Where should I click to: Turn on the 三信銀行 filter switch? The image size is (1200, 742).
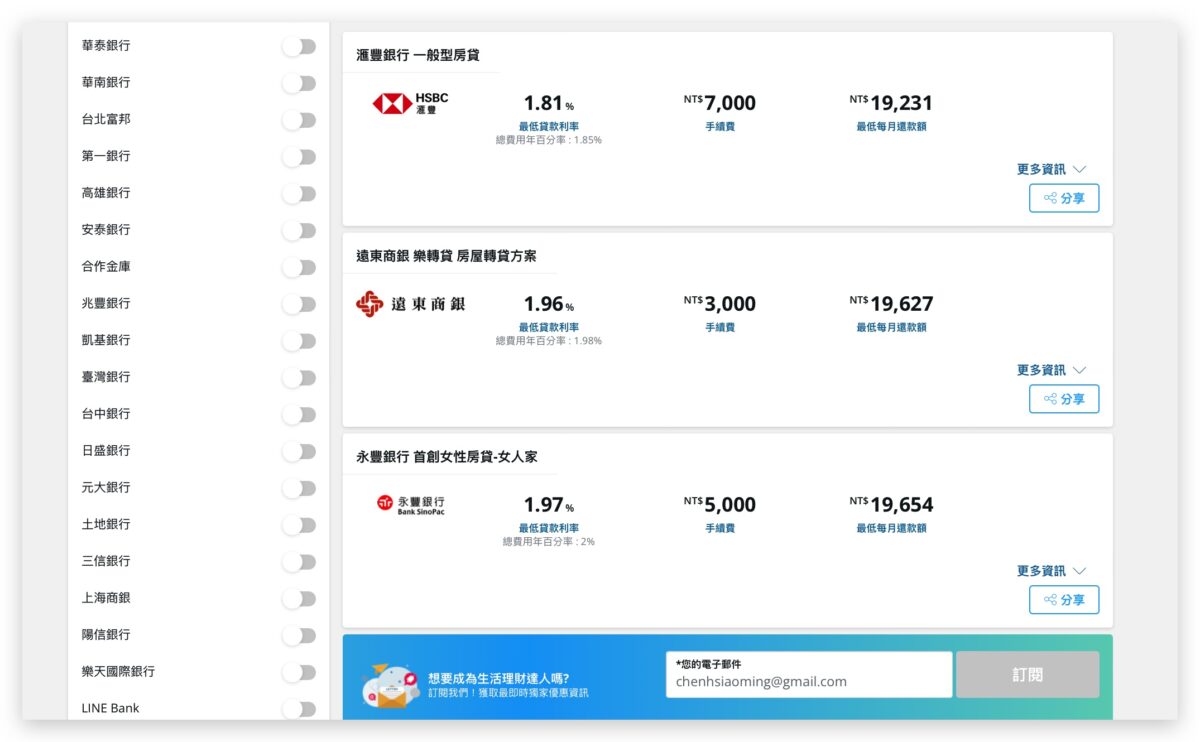point(299,561)
